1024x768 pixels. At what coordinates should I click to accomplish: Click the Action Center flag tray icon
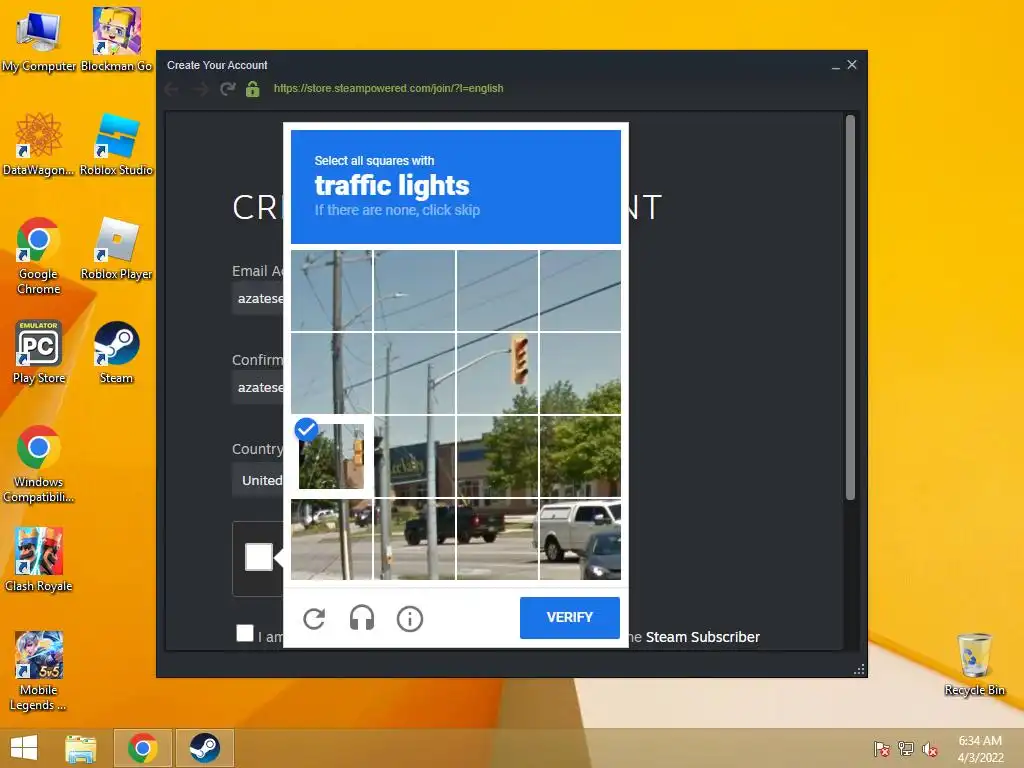coord(882,749)
